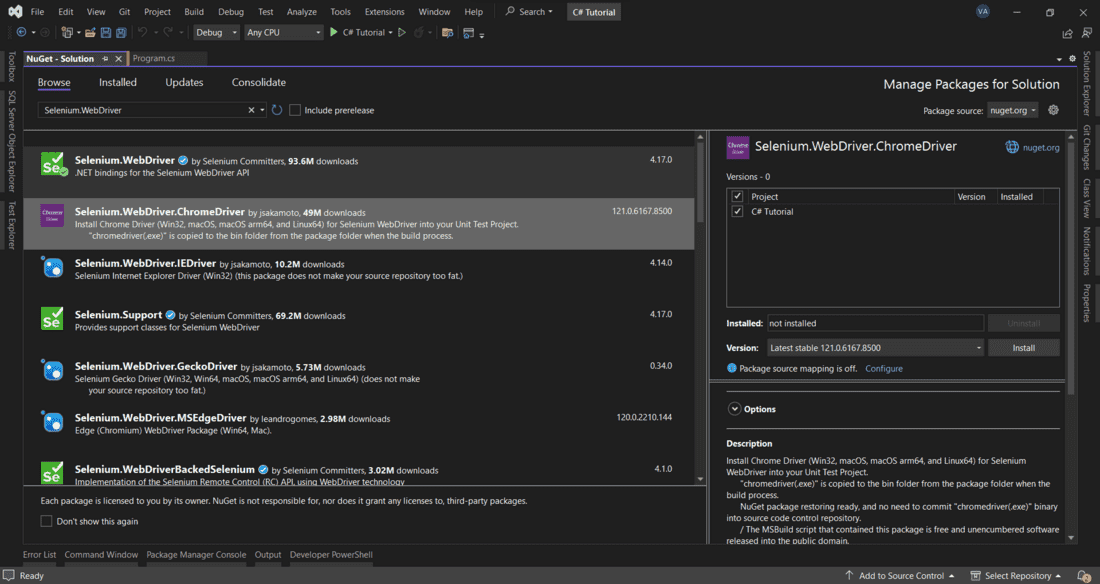This screenshot has width=1100, height=584.
Task: Click the Share icon at top right
Action: pyautogui.click(x=1067, y=33)
